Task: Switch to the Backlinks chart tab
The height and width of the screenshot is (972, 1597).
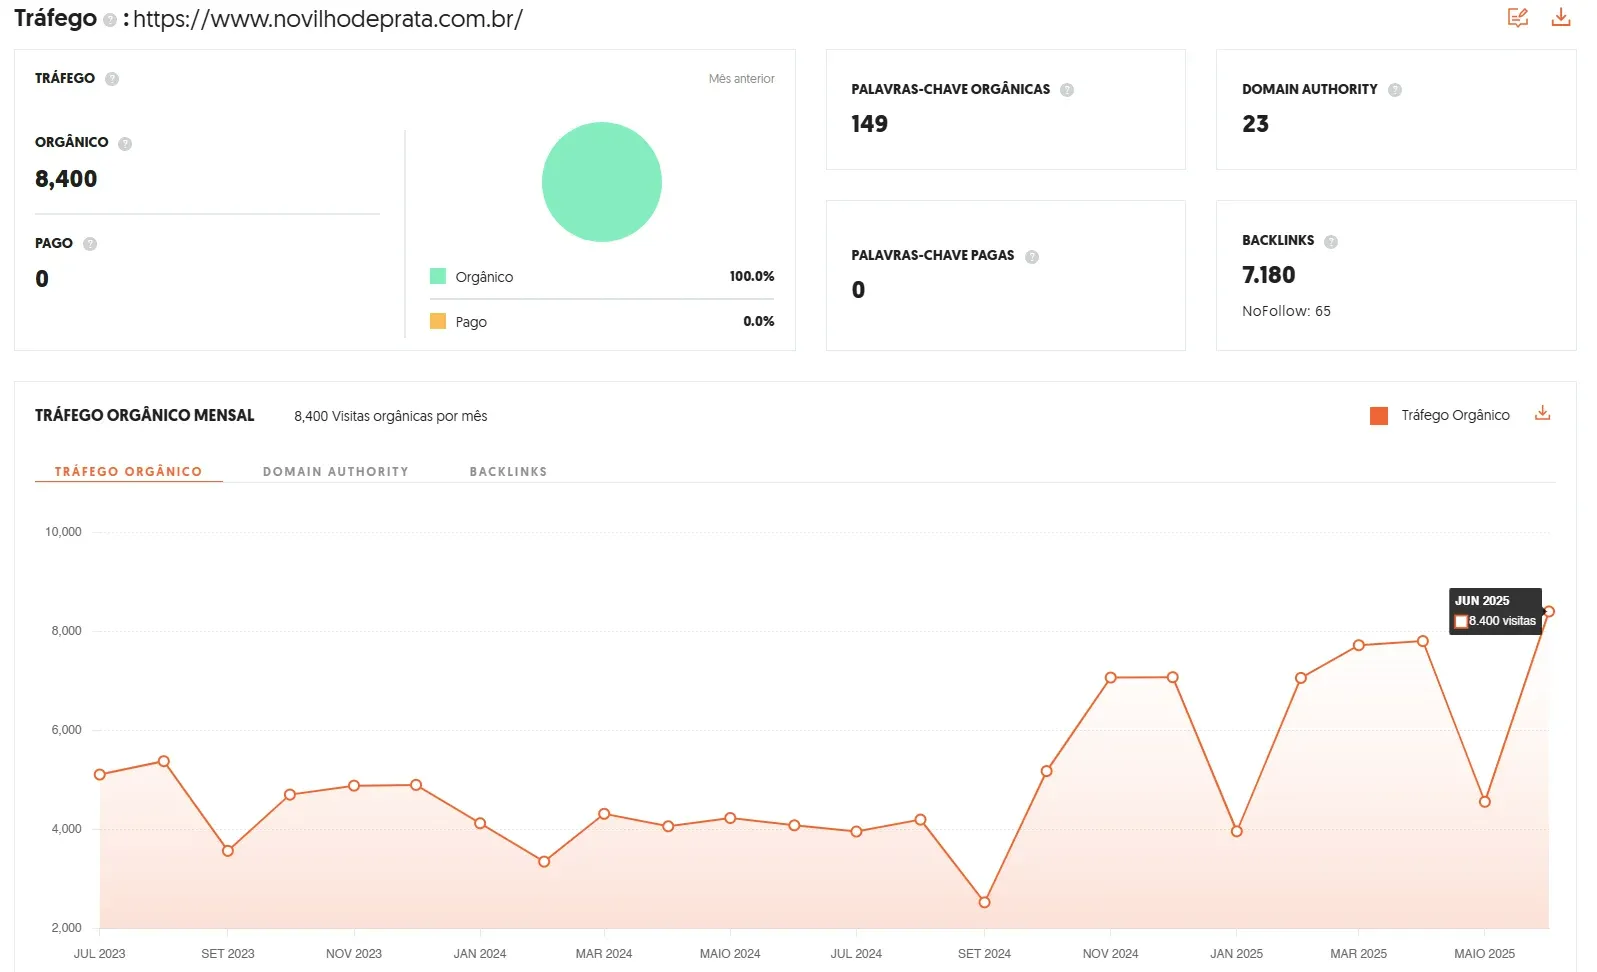Action: 508,471
